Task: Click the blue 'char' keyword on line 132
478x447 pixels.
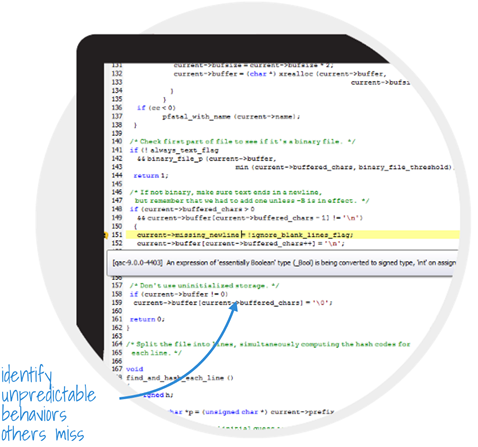Action: [x=258, y=74]
